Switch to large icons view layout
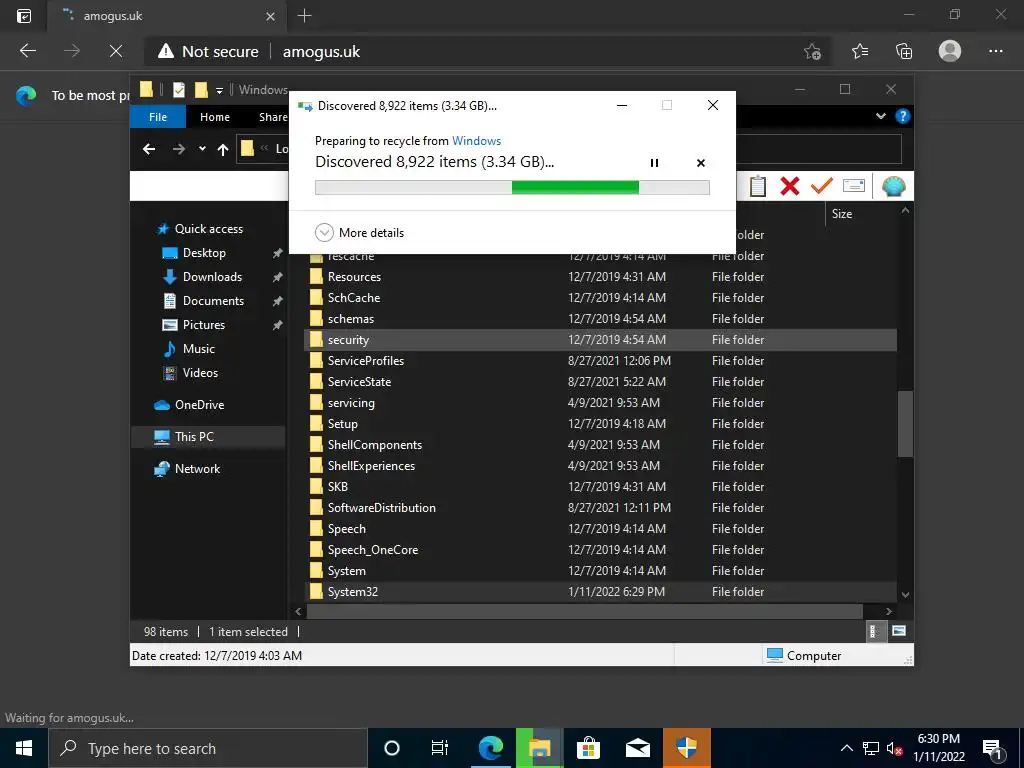 point(899,631)
